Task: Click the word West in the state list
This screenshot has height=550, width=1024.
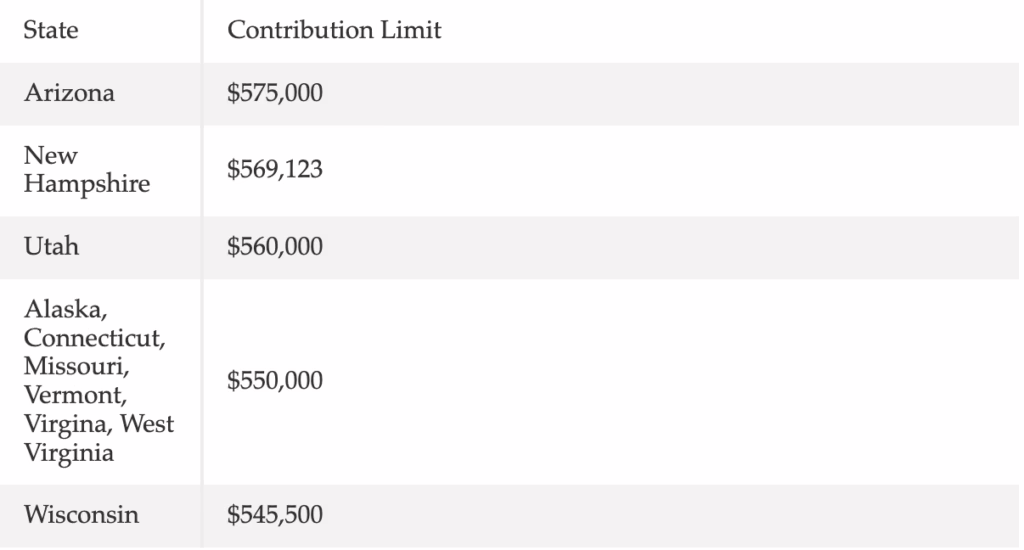Action: click(147, 424)
